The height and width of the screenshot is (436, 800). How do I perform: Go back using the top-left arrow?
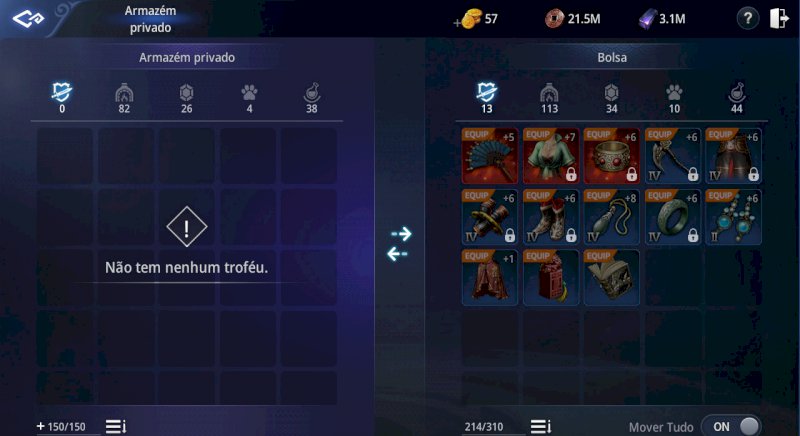tap(28, 19)
